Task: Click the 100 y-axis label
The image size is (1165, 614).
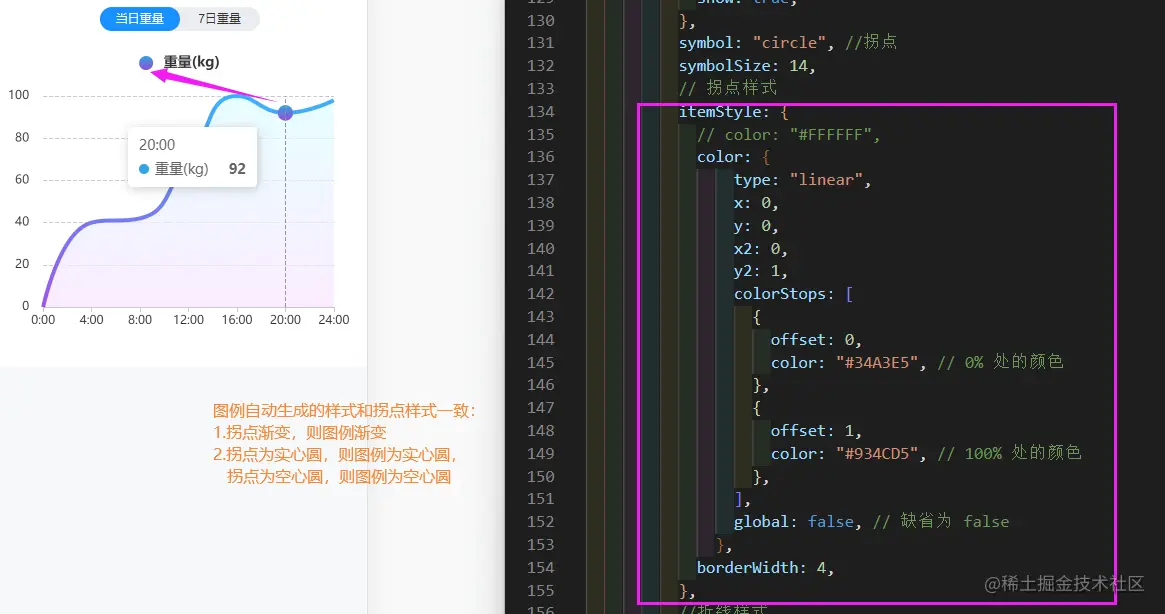Action: (19, 95)
